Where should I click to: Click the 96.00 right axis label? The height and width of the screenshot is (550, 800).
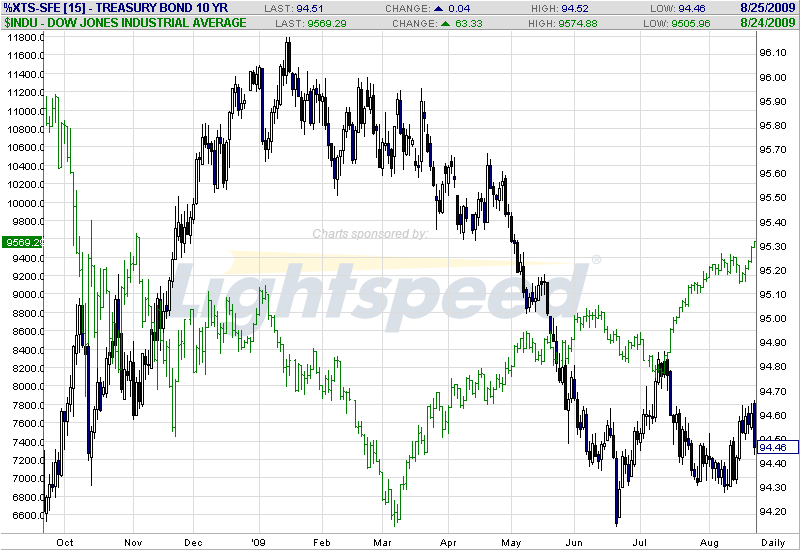tap(773, 77)
